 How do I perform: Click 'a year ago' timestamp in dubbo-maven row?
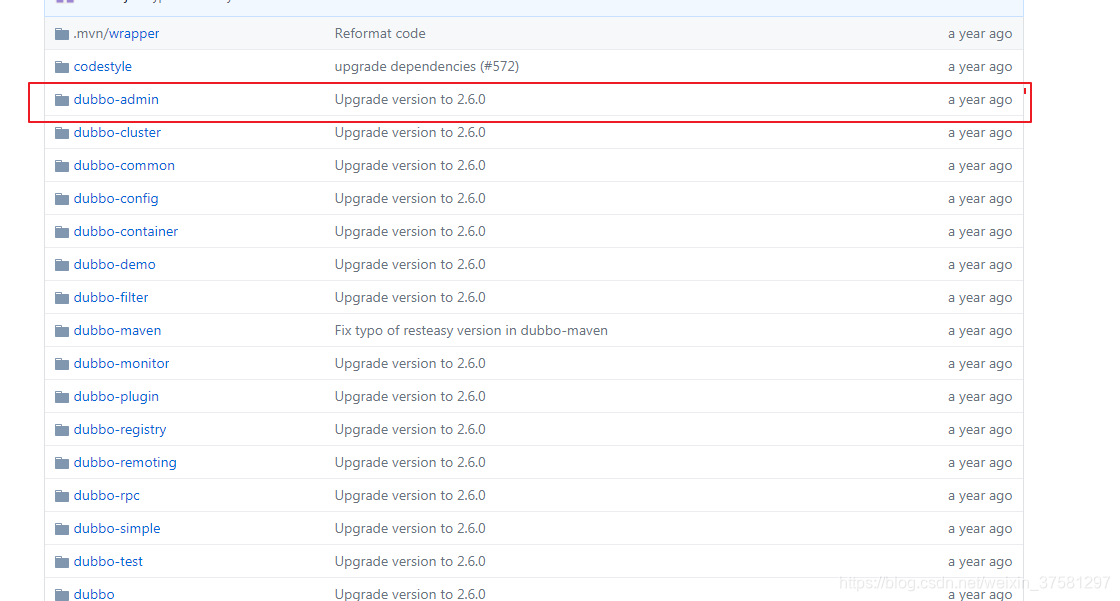(980, 331)
